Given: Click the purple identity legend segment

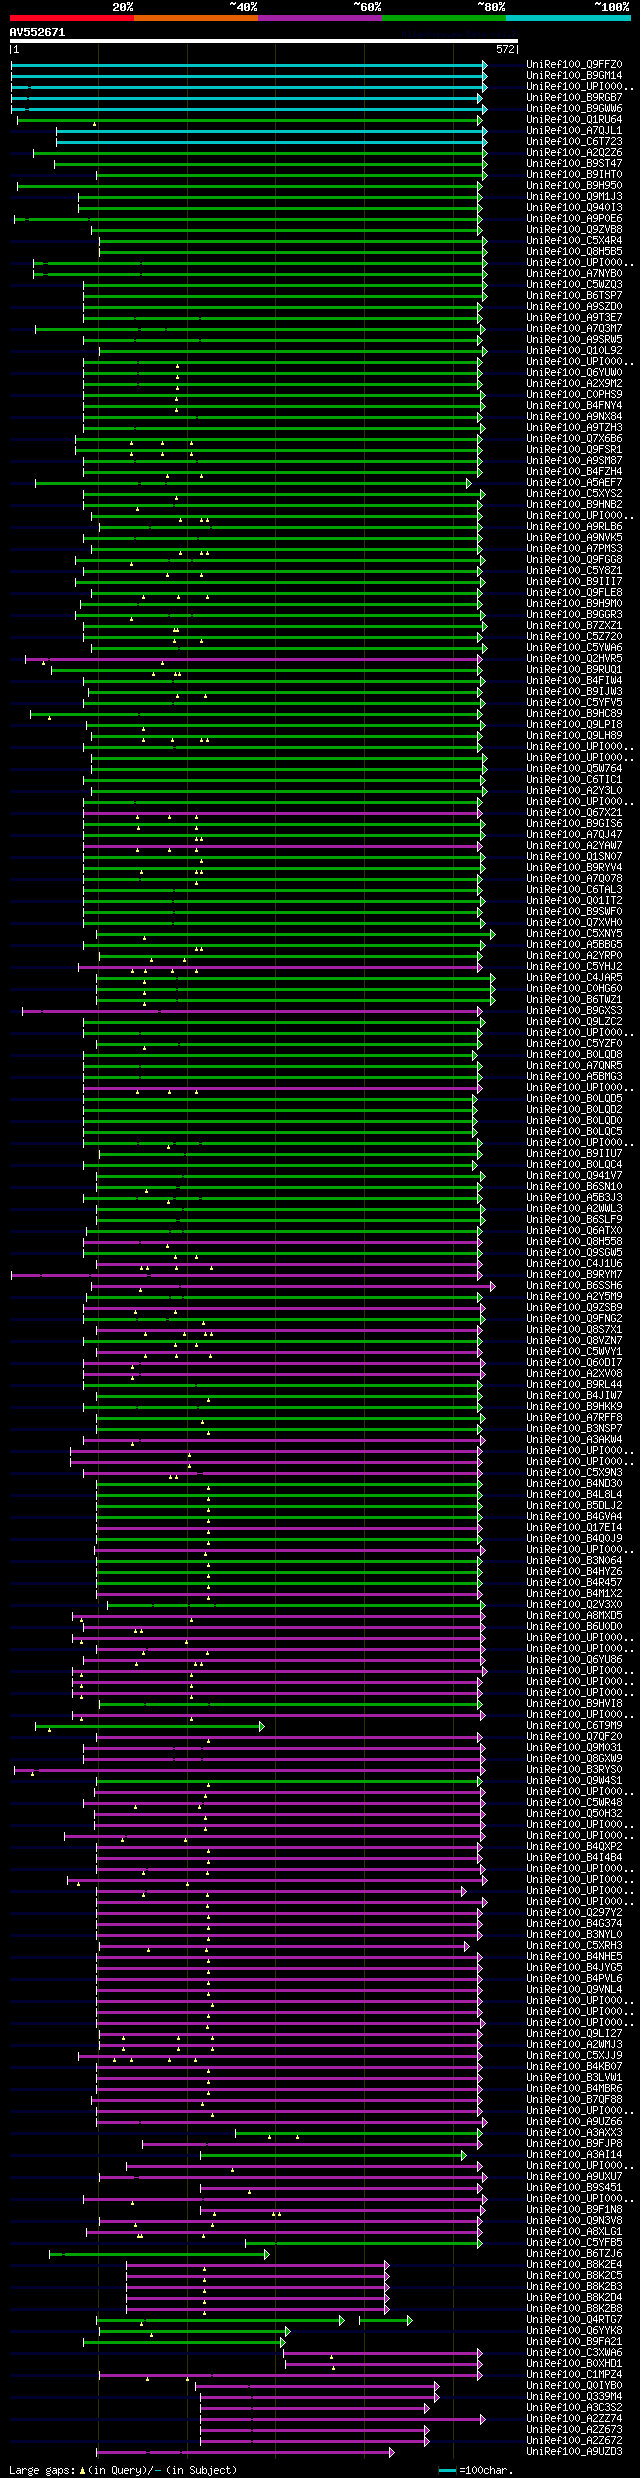Looking at the screenshot, I should pos(319,18).
